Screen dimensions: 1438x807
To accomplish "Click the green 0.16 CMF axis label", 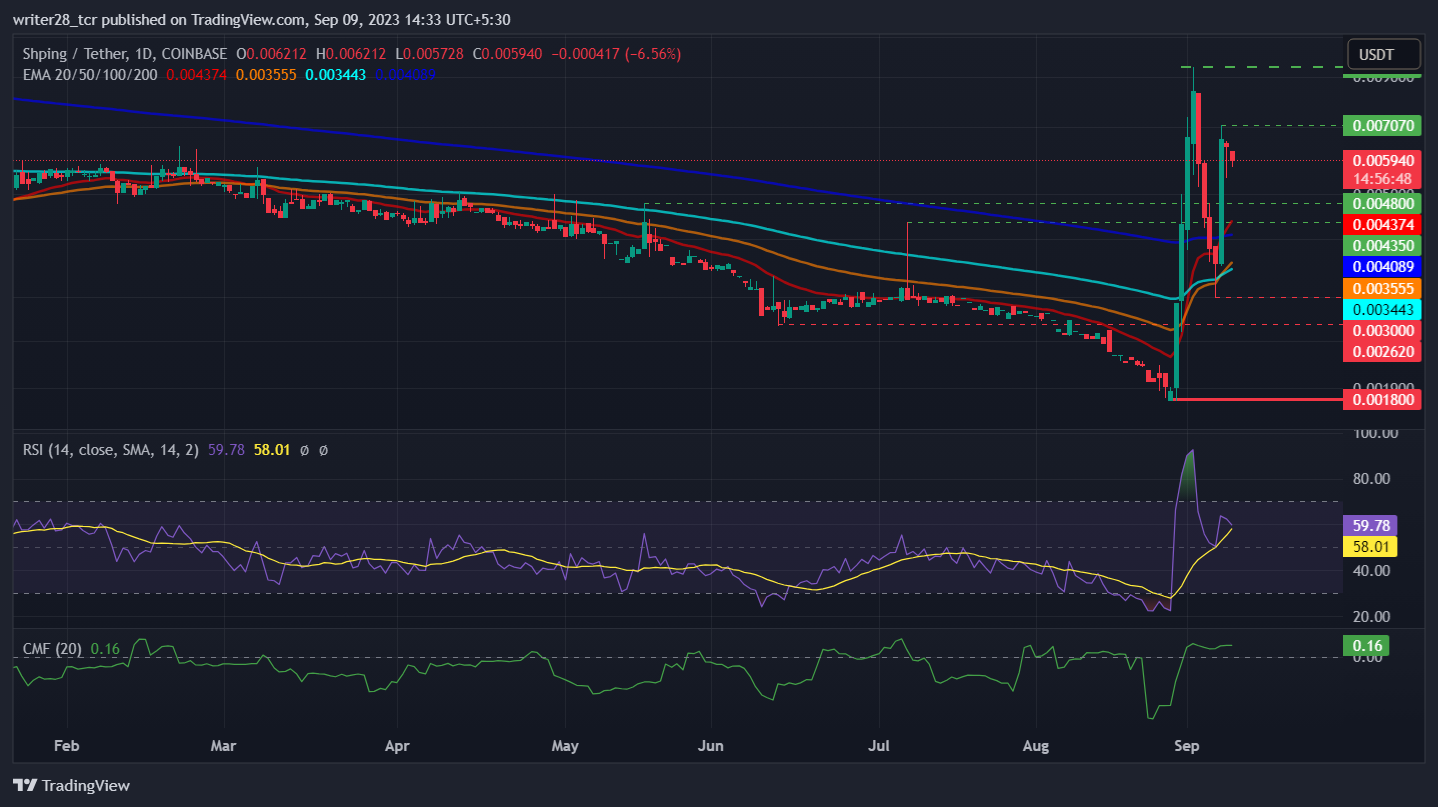I will 1366,646.
